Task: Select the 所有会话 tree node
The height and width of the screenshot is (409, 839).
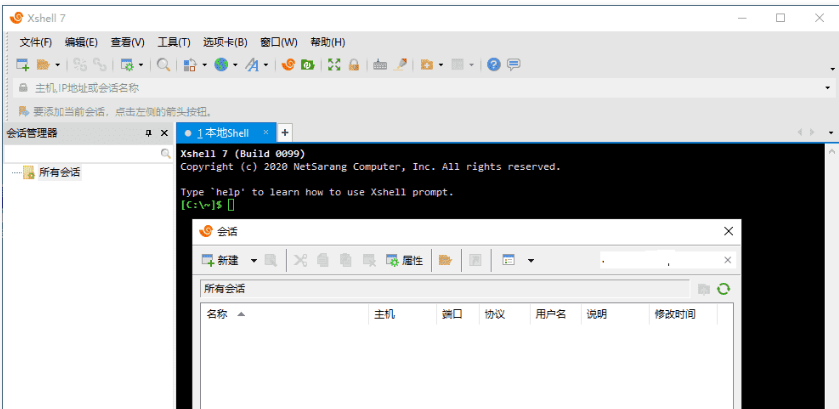Action: tap(59, 172)
